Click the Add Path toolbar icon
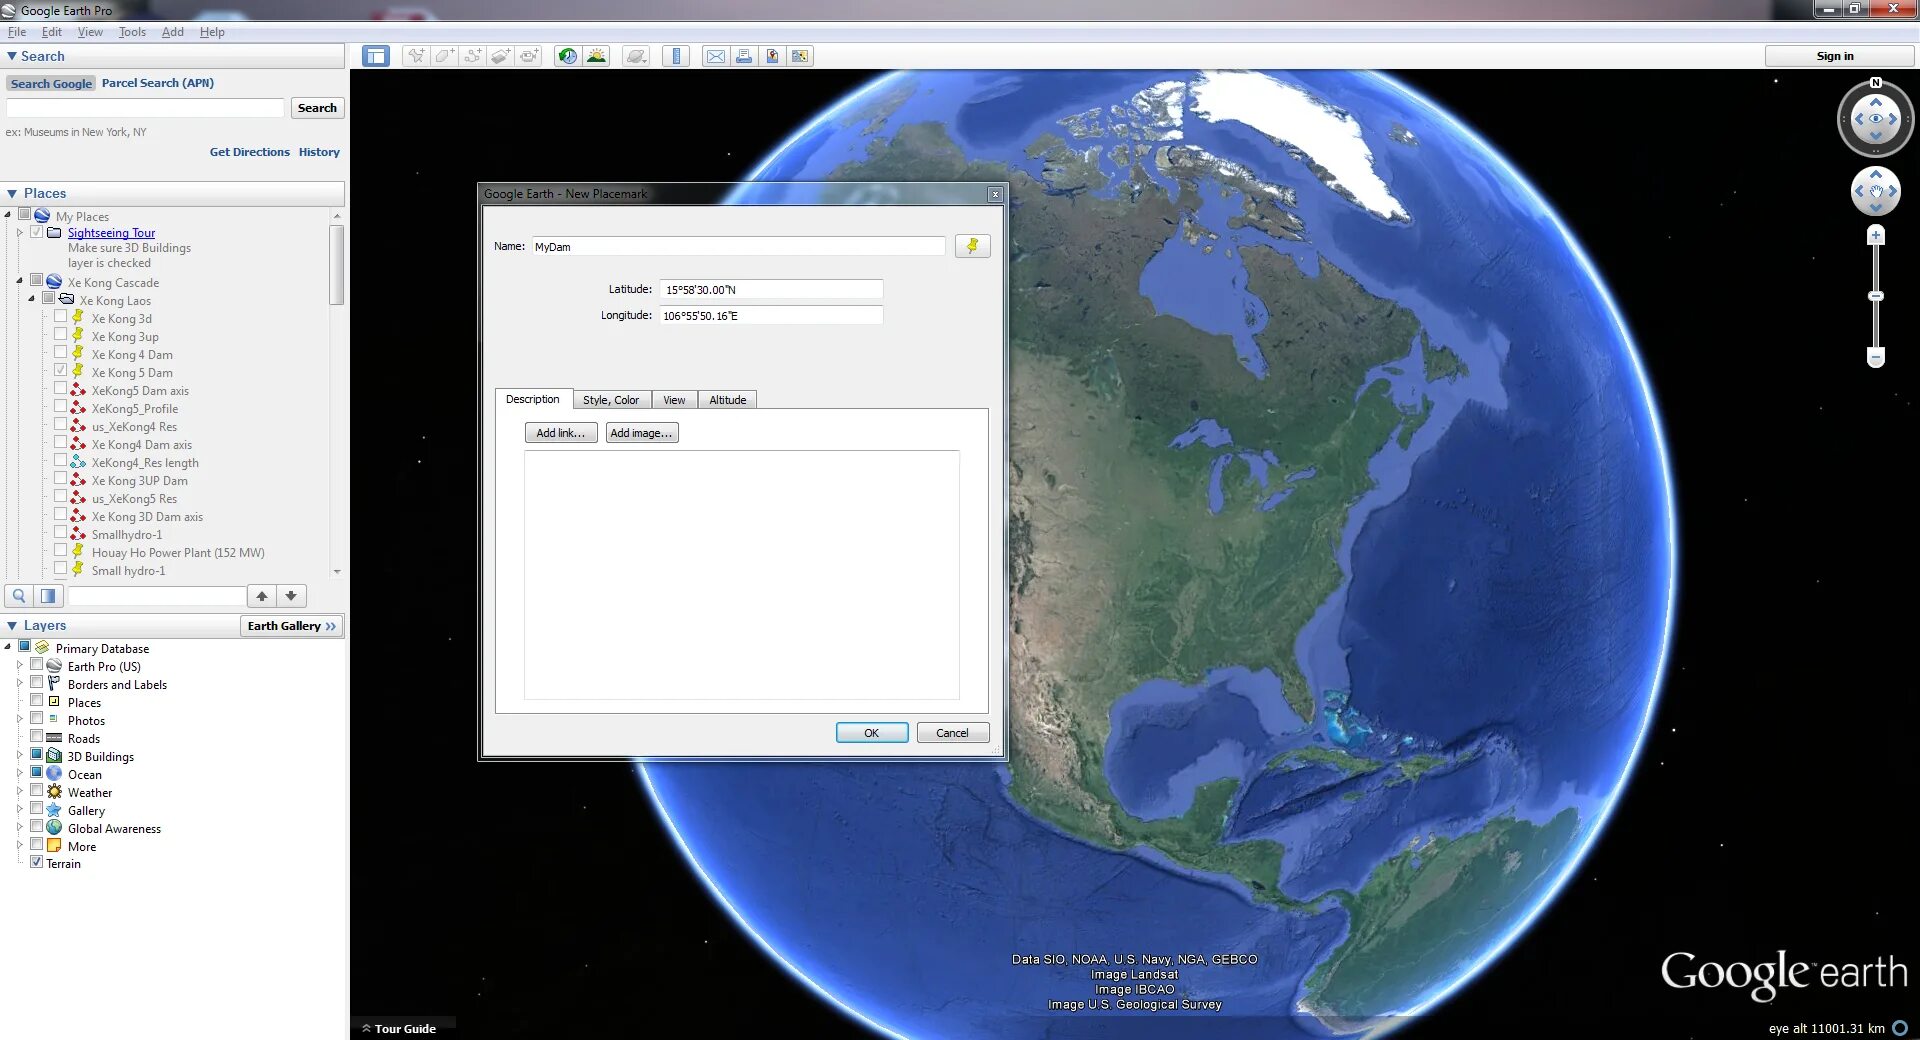This screenshot has height=1040, width=1920. tap(472, 56)
